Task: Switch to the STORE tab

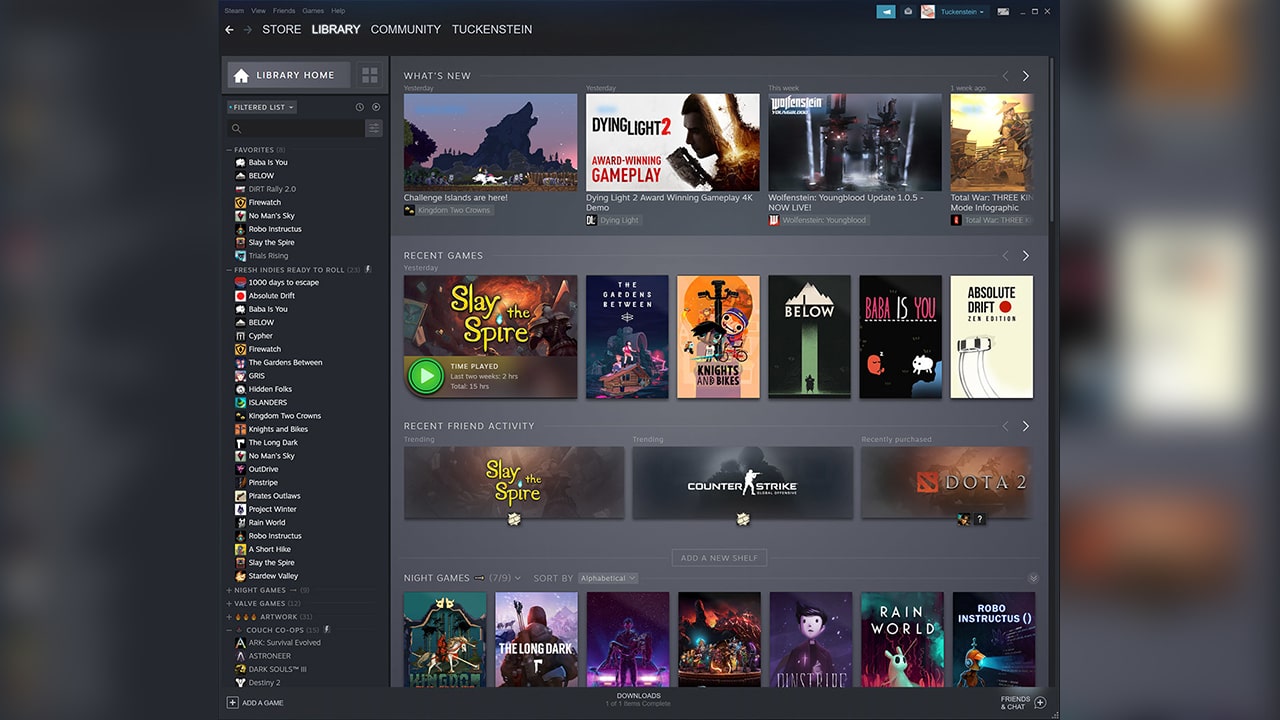Action: (x=282, y=30)
